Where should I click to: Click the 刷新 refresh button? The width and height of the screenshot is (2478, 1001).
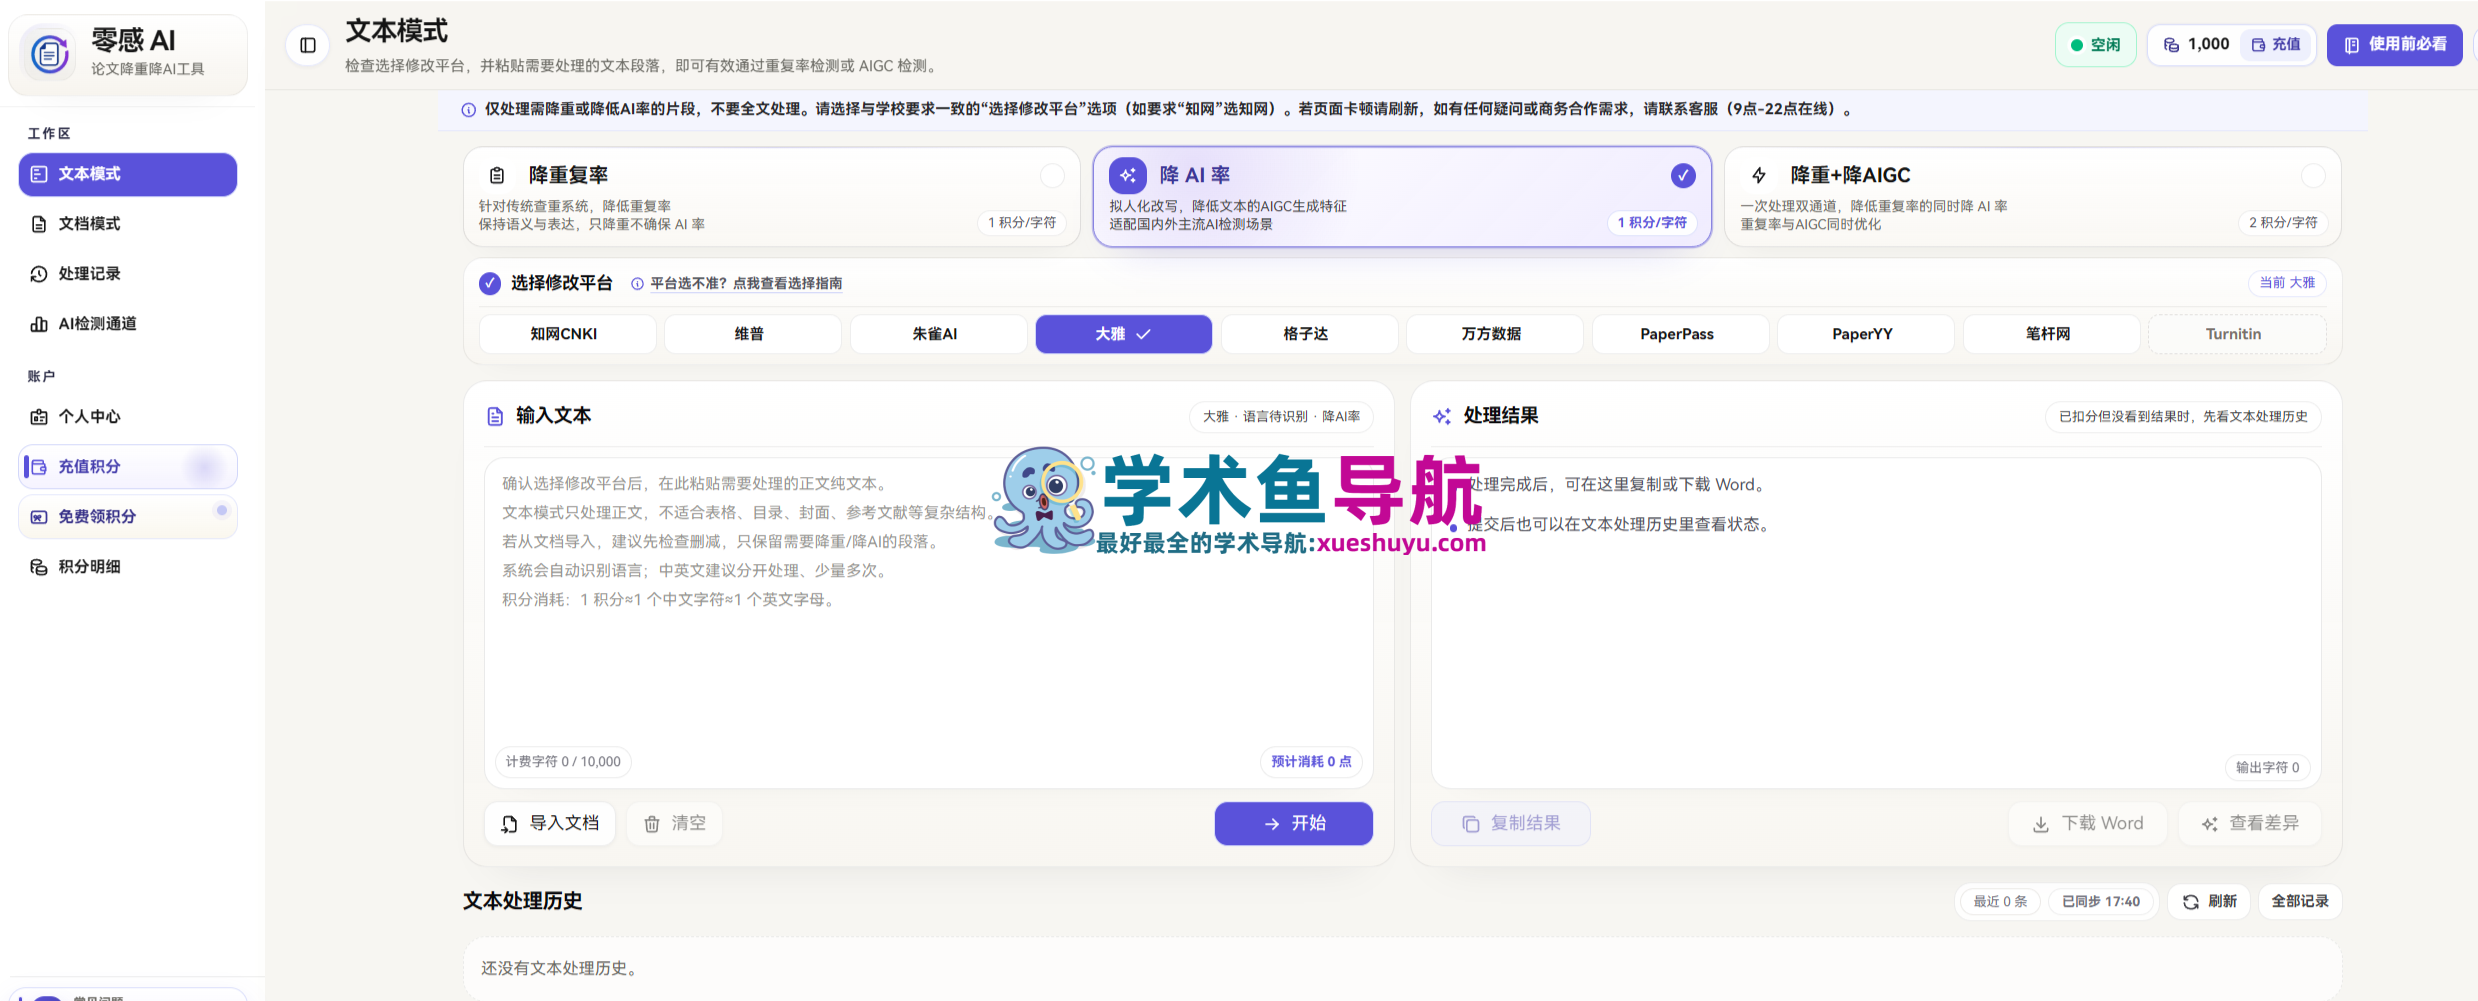2209,902
